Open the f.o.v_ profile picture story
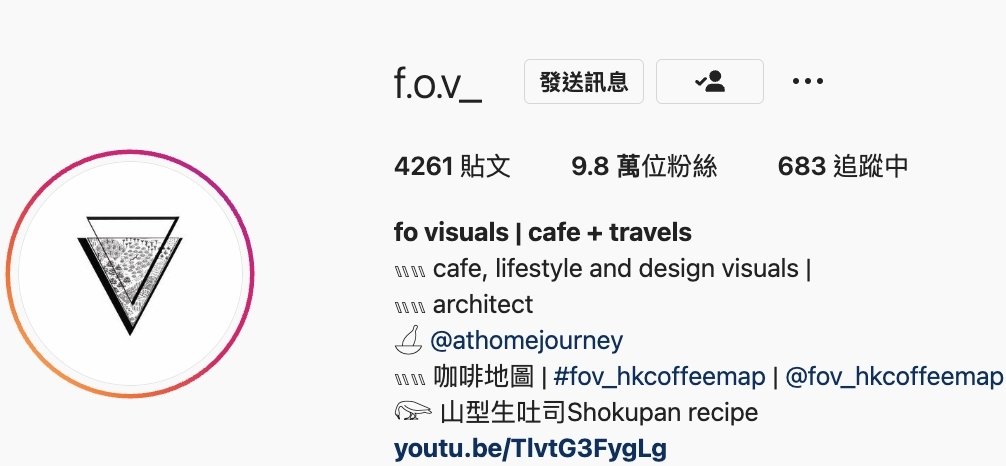Image resolution: width=1006 pixels, height=466 pixels. click(x=130, y=274)
